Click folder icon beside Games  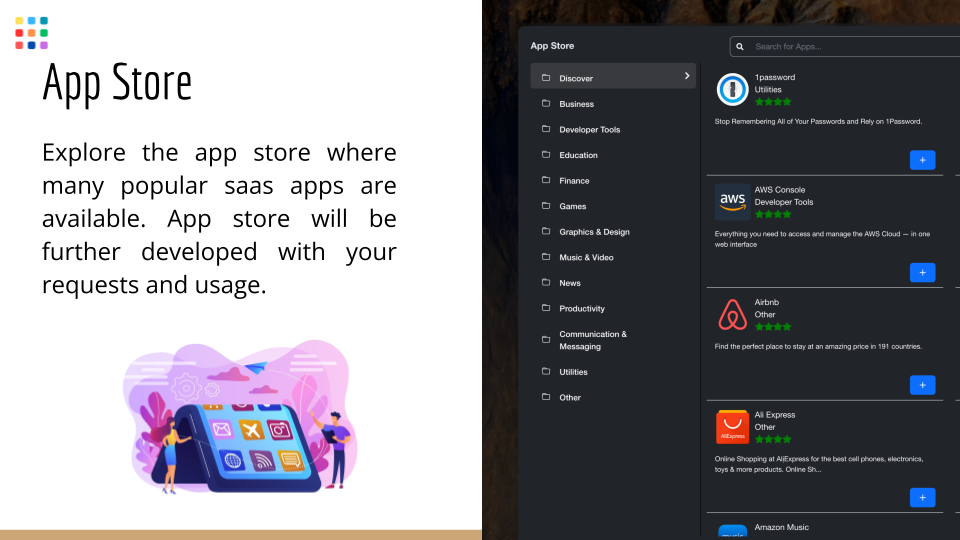pos(546,206)
